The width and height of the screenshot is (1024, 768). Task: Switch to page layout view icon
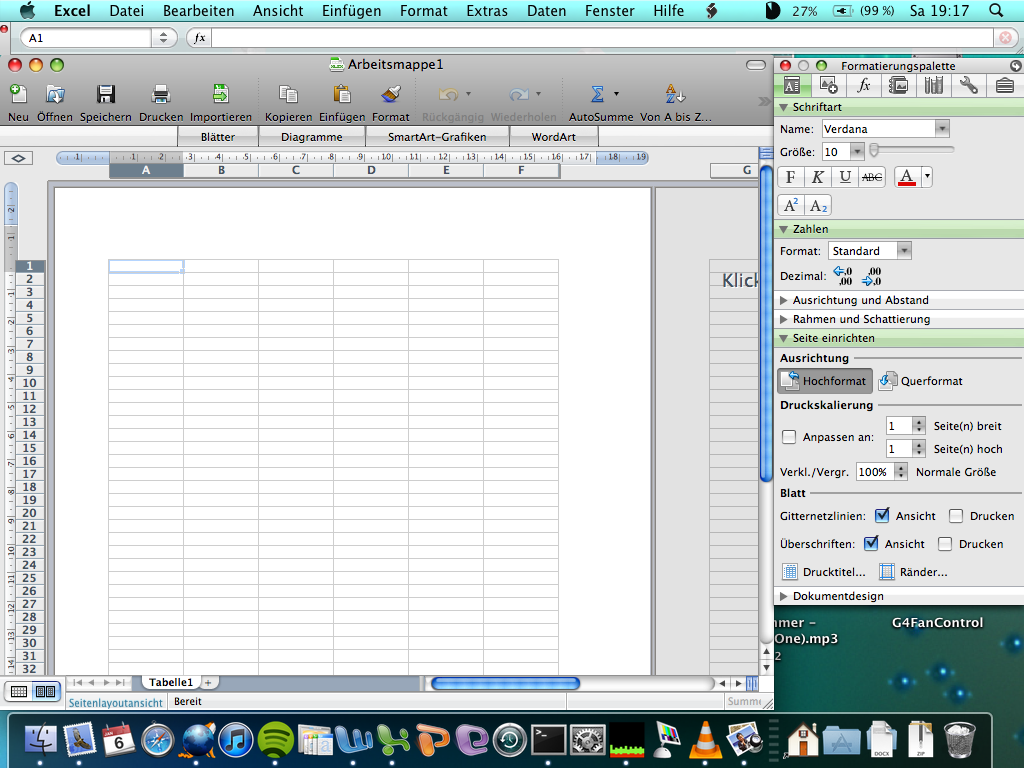click(45, 691)
